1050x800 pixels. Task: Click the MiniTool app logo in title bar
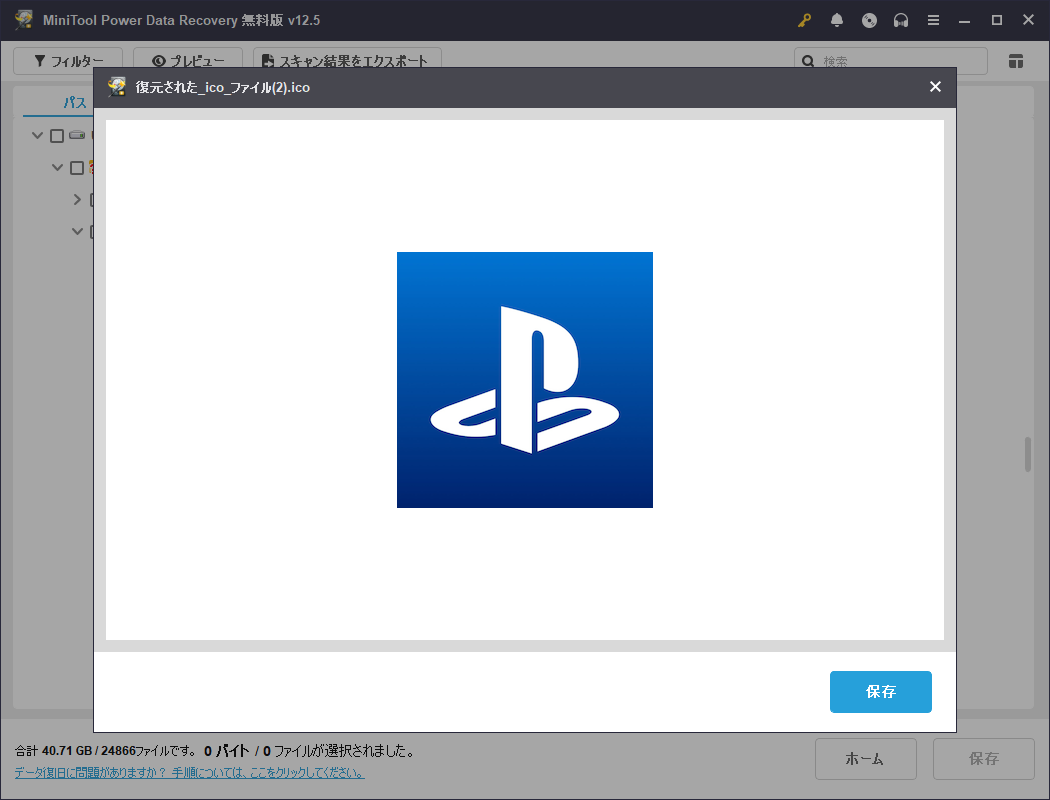(24, 19)
